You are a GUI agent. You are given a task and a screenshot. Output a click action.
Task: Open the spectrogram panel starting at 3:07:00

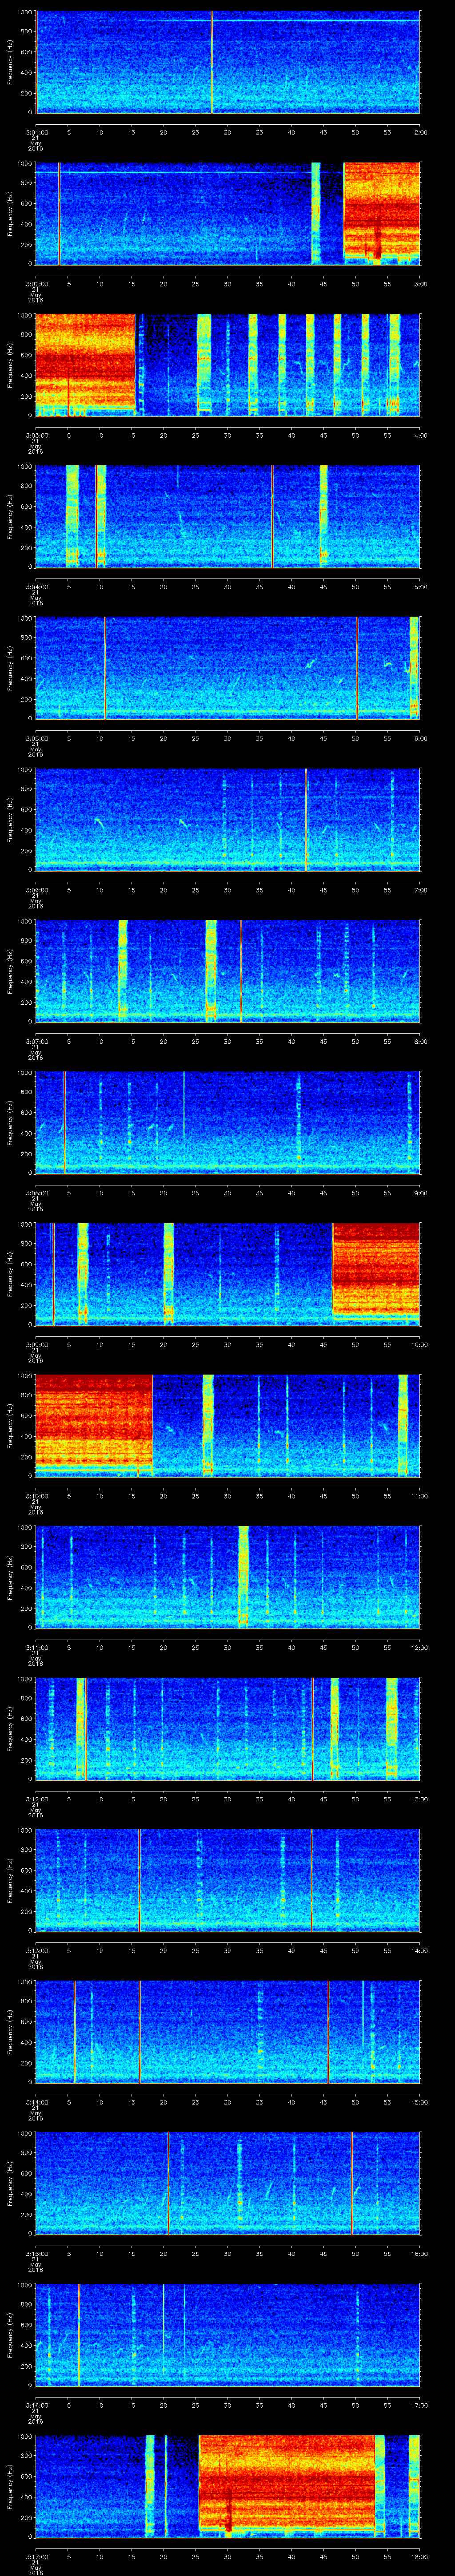pyautogui.click(x=227, y=971)
